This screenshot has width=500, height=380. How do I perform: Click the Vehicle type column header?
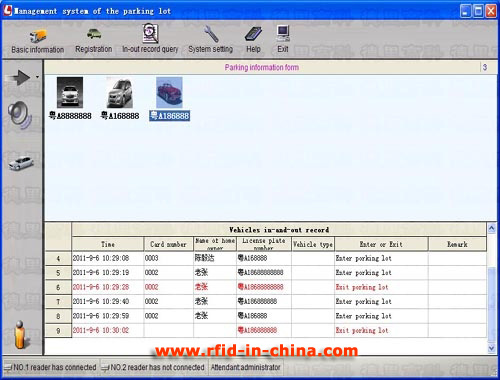[313, 244]
